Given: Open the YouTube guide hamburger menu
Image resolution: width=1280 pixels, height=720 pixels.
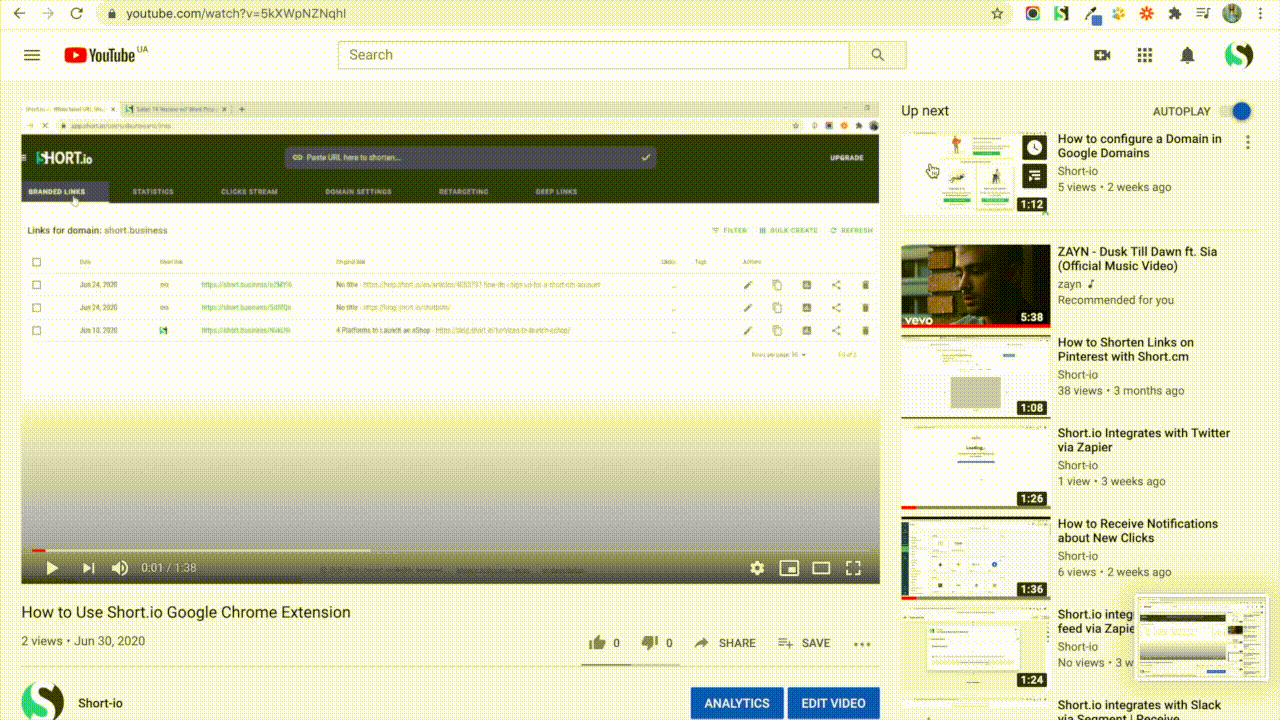Looking at the screenshot, I should point(32,55).
